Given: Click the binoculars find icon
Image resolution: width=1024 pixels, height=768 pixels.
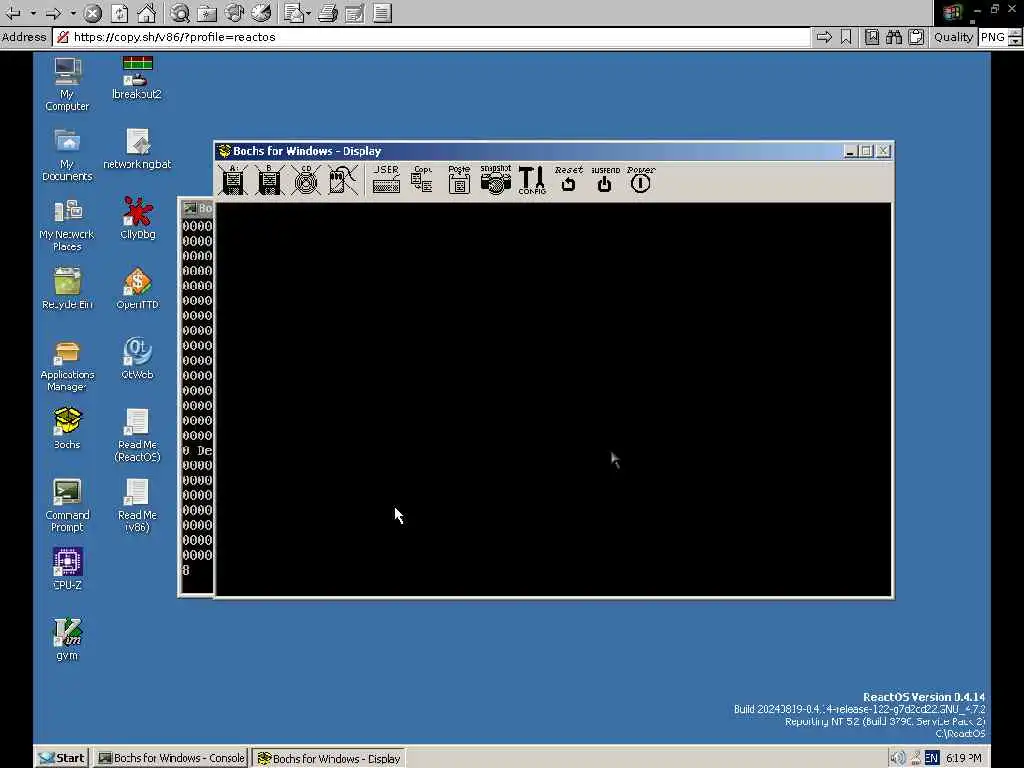Looking at the screenshot, I should tap(894, 37).
